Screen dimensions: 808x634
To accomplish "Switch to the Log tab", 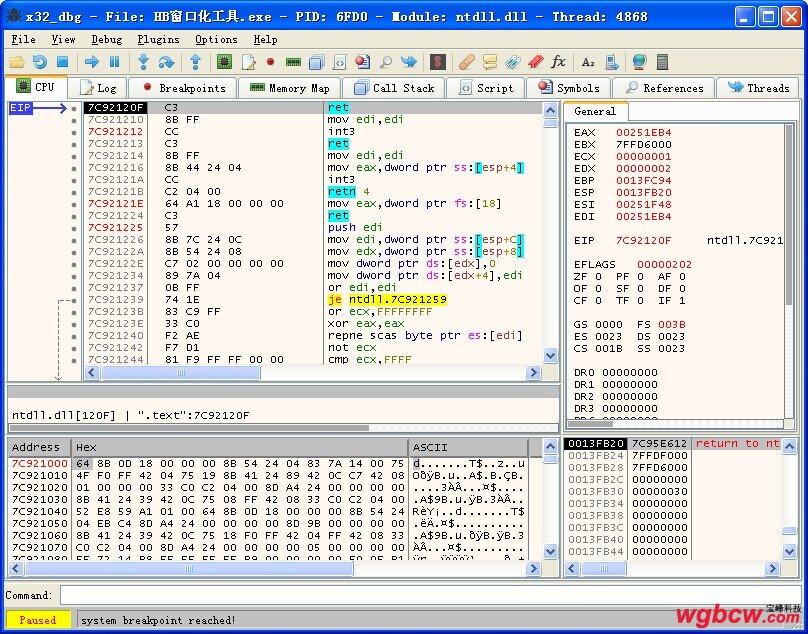I will coord(98,88).
